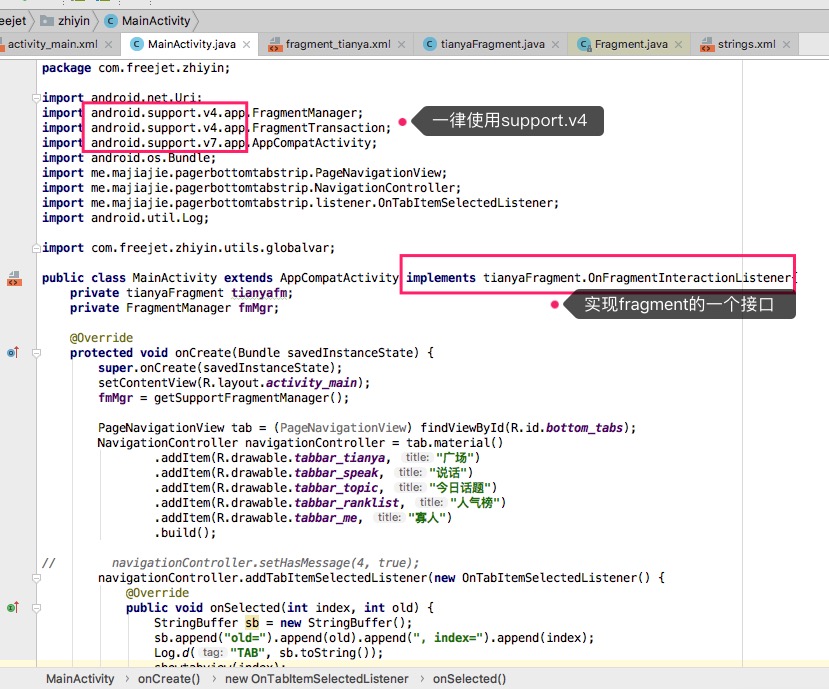Click the .build() call
The width and height of the screenshot is (829, 689).
(x=185, y=532)
